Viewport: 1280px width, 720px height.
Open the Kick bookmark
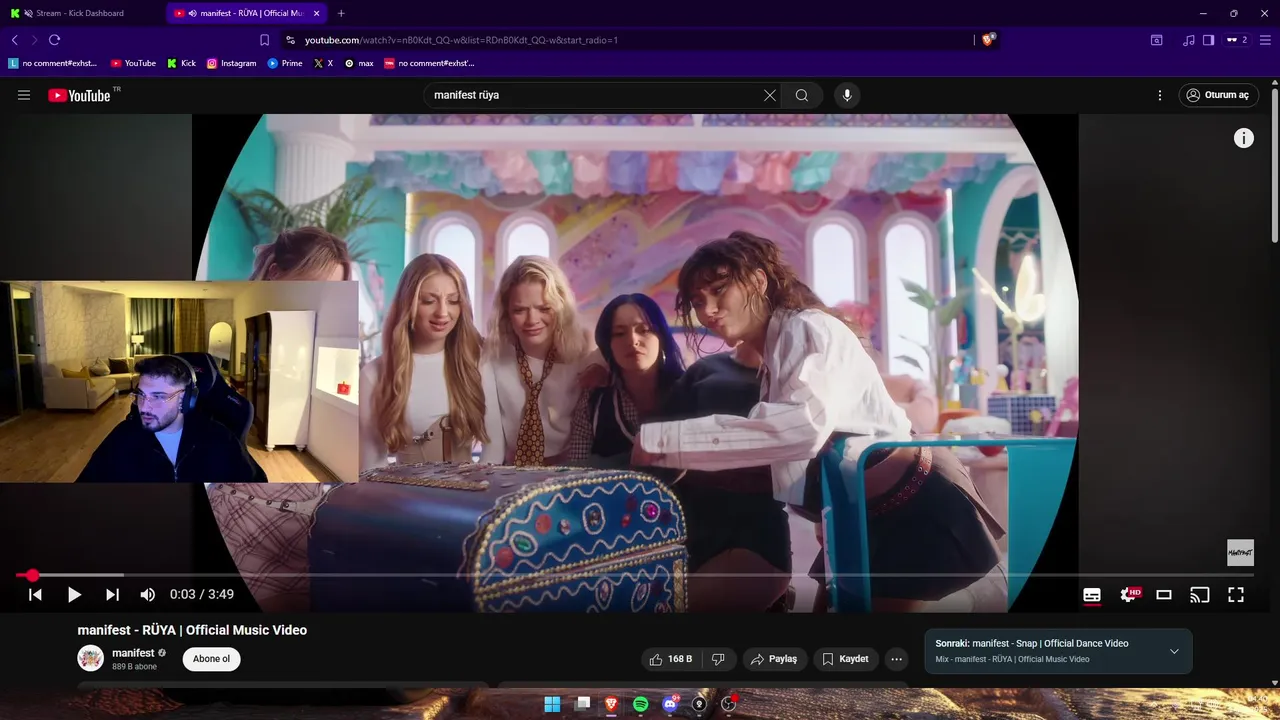pyautogui.click(x=181, y=63)
